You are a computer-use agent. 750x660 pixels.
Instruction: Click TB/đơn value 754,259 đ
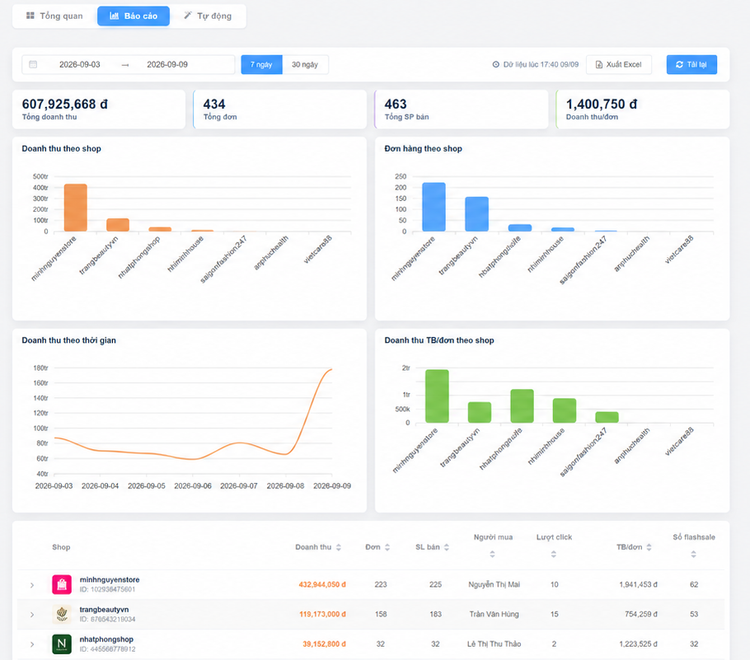pyautogui.click(x=641, y=614)
